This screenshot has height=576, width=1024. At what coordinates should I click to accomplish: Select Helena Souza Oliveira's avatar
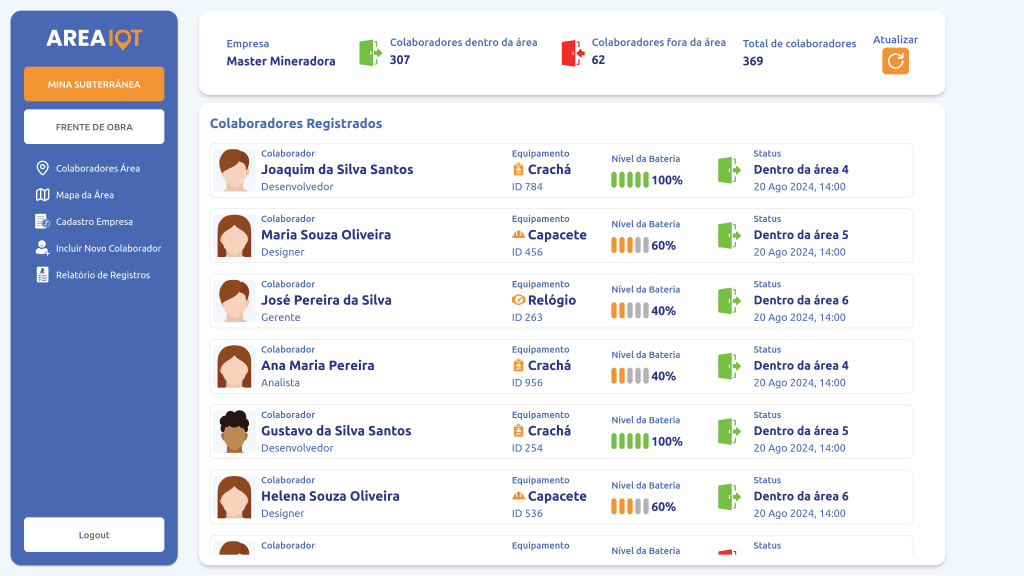(234, 497)
